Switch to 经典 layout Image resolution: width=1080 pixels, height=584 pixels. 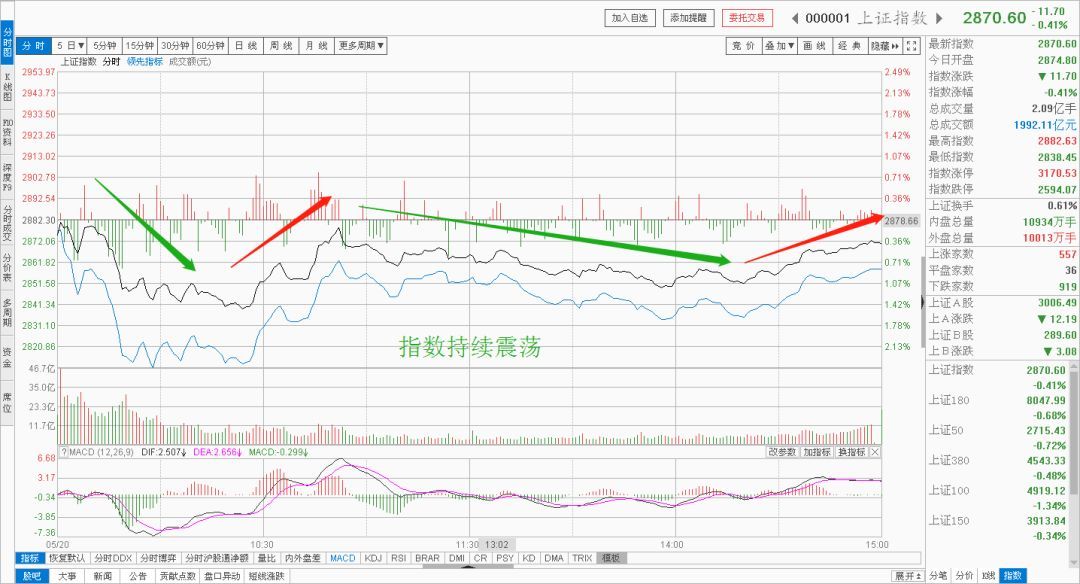(850, 46)
